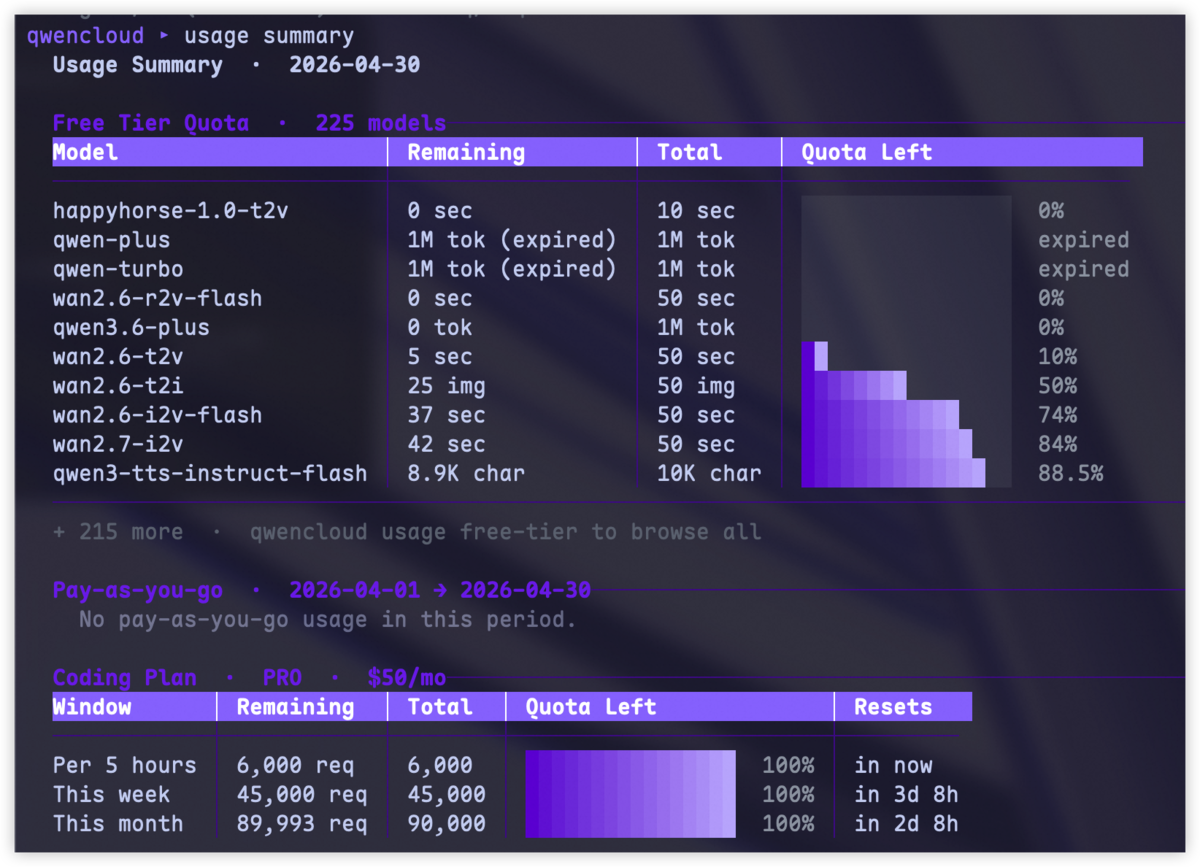This screenshot has width=1200, height=867.
Task: Click the free tier 'Remaining' column header
Action: point(466,152)
